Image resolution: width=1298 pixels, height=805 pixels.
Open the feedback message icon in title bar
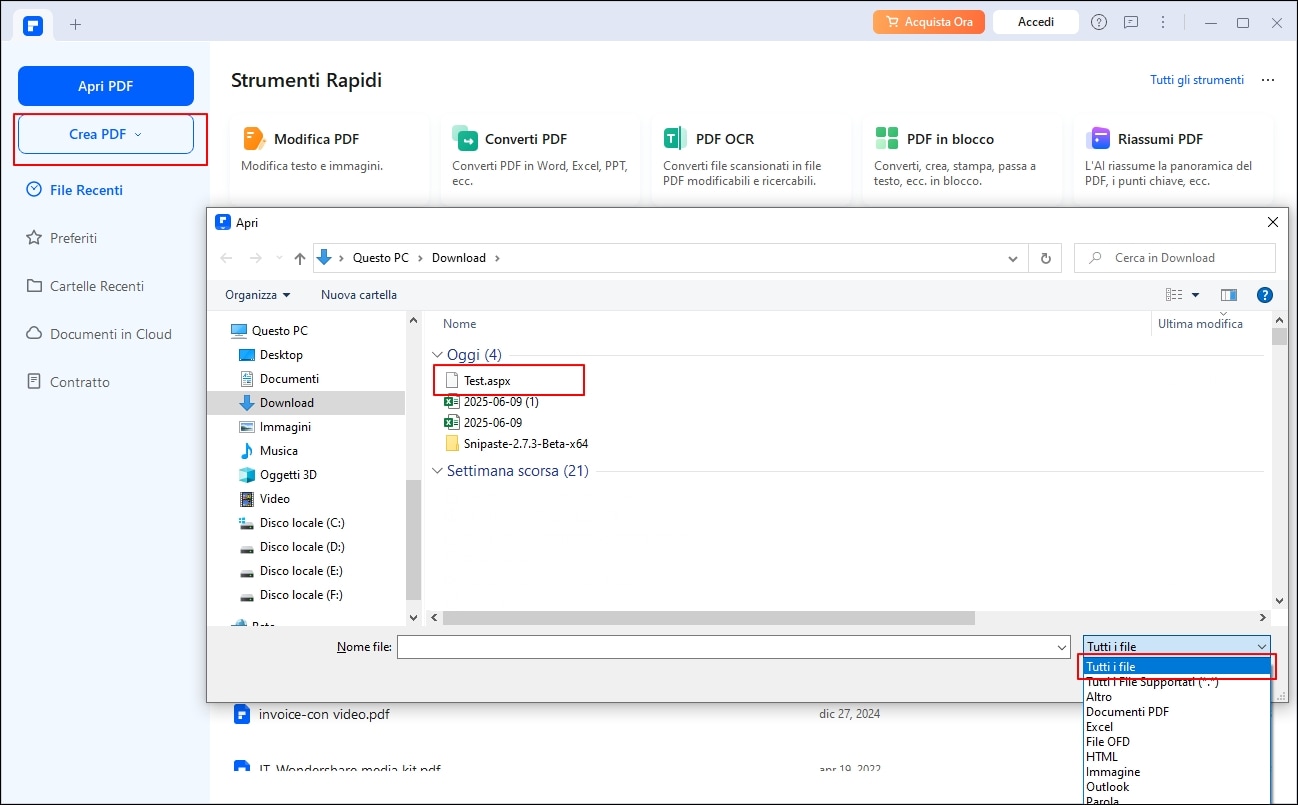click(x=1131, y=22)
